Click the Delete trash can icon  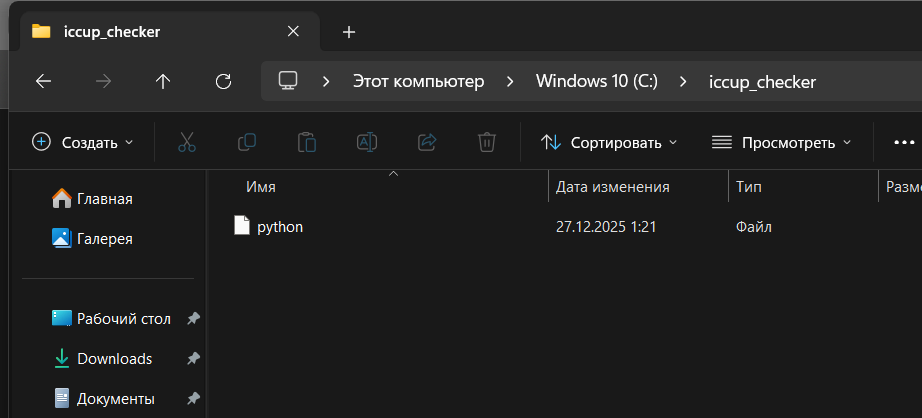[487, 142]
